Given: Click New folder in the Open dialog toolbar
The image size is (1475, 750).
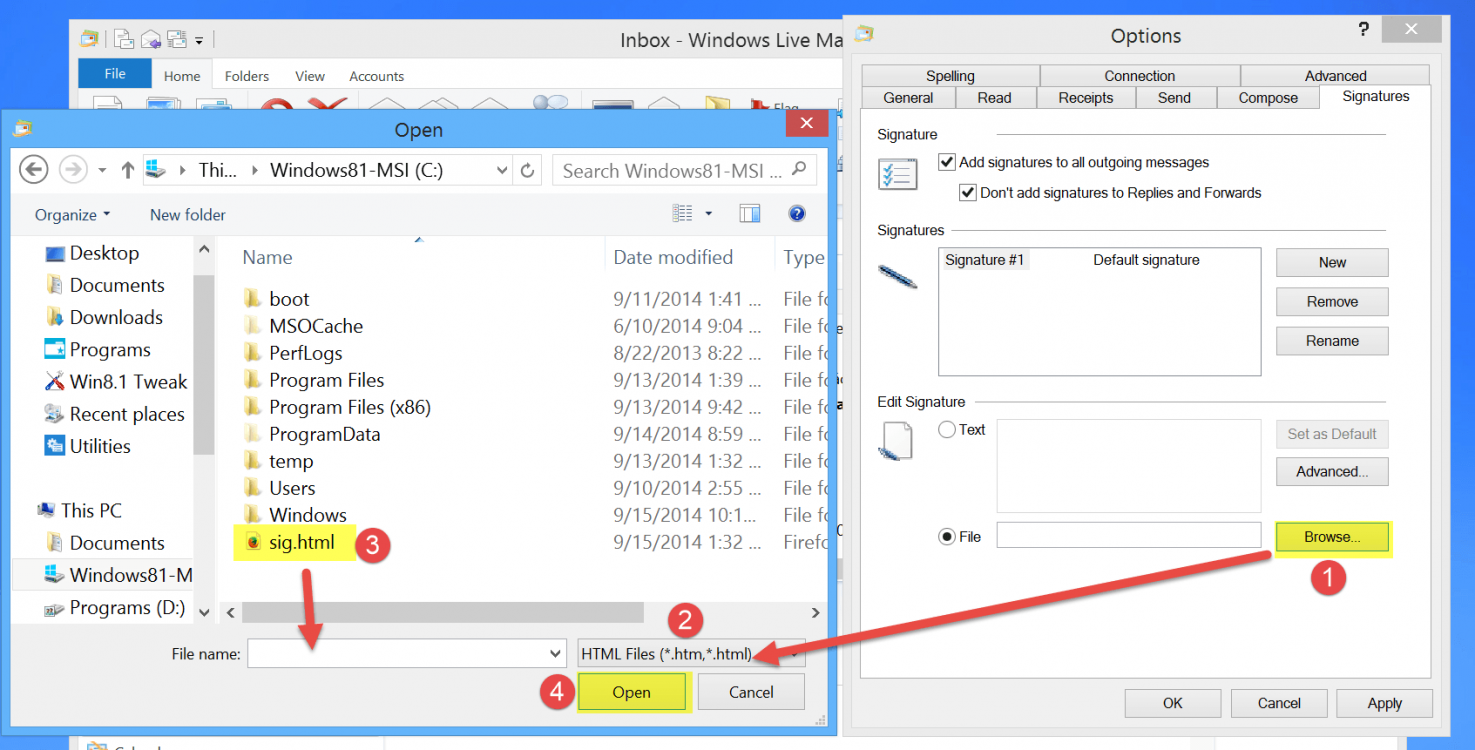Looking at the screenshot, I should 188,215.
